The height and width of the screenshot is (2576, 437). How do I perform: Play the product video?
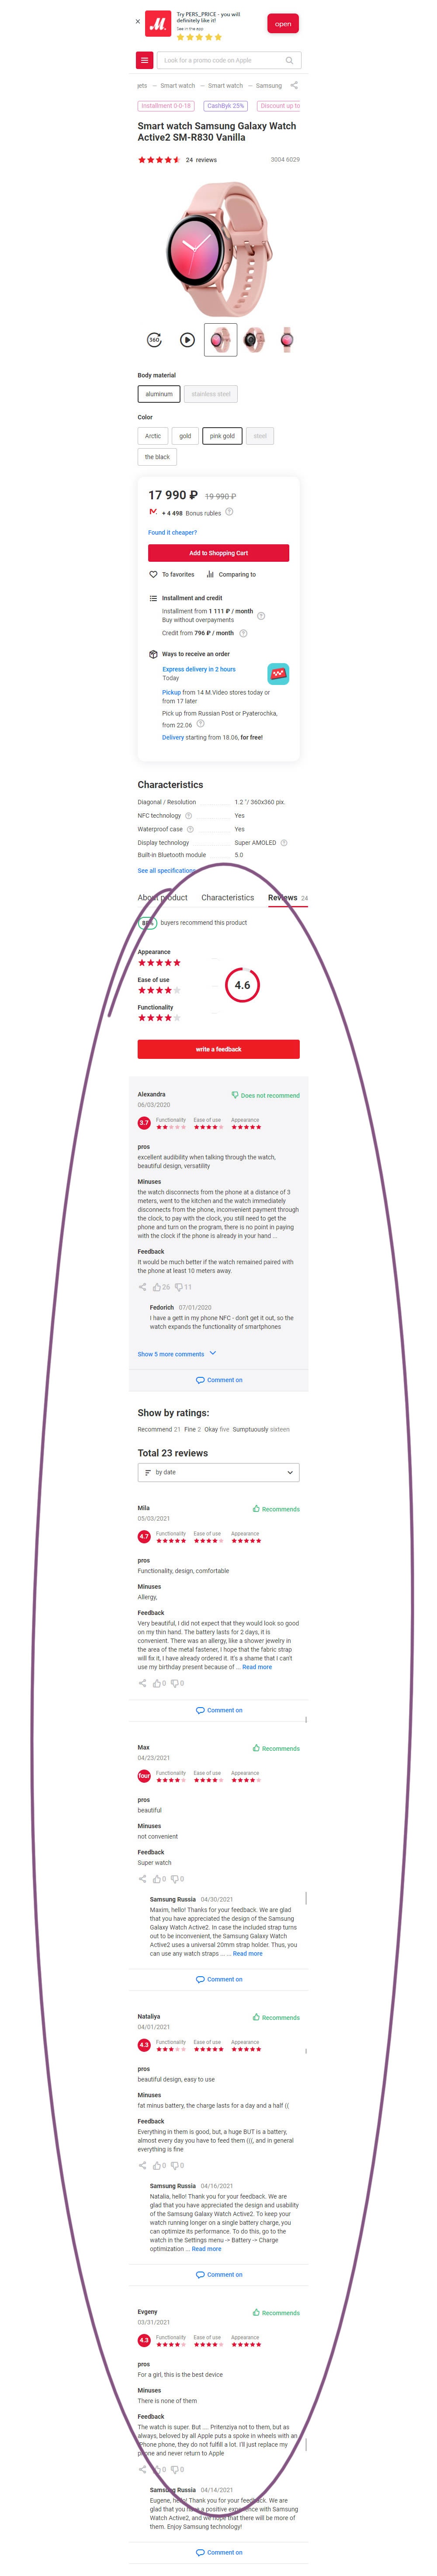187,340
